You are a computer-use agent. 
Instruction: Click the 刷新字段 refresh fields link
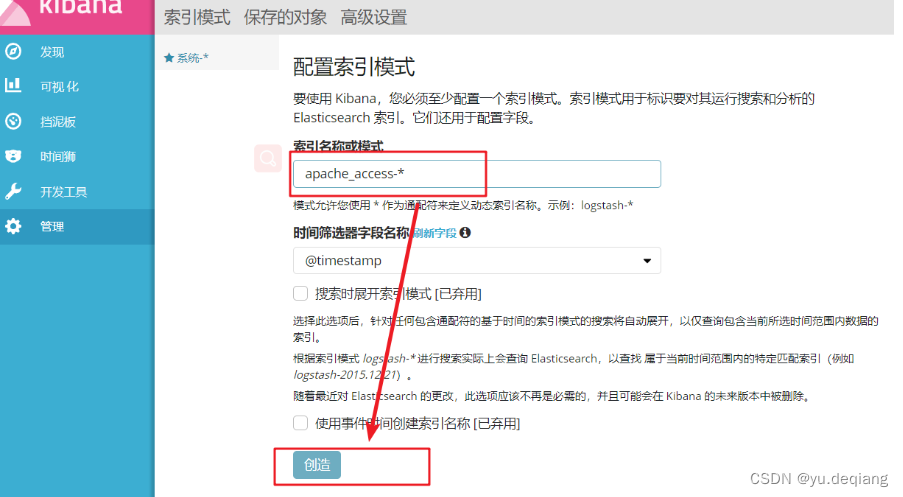tap(435, 233)
